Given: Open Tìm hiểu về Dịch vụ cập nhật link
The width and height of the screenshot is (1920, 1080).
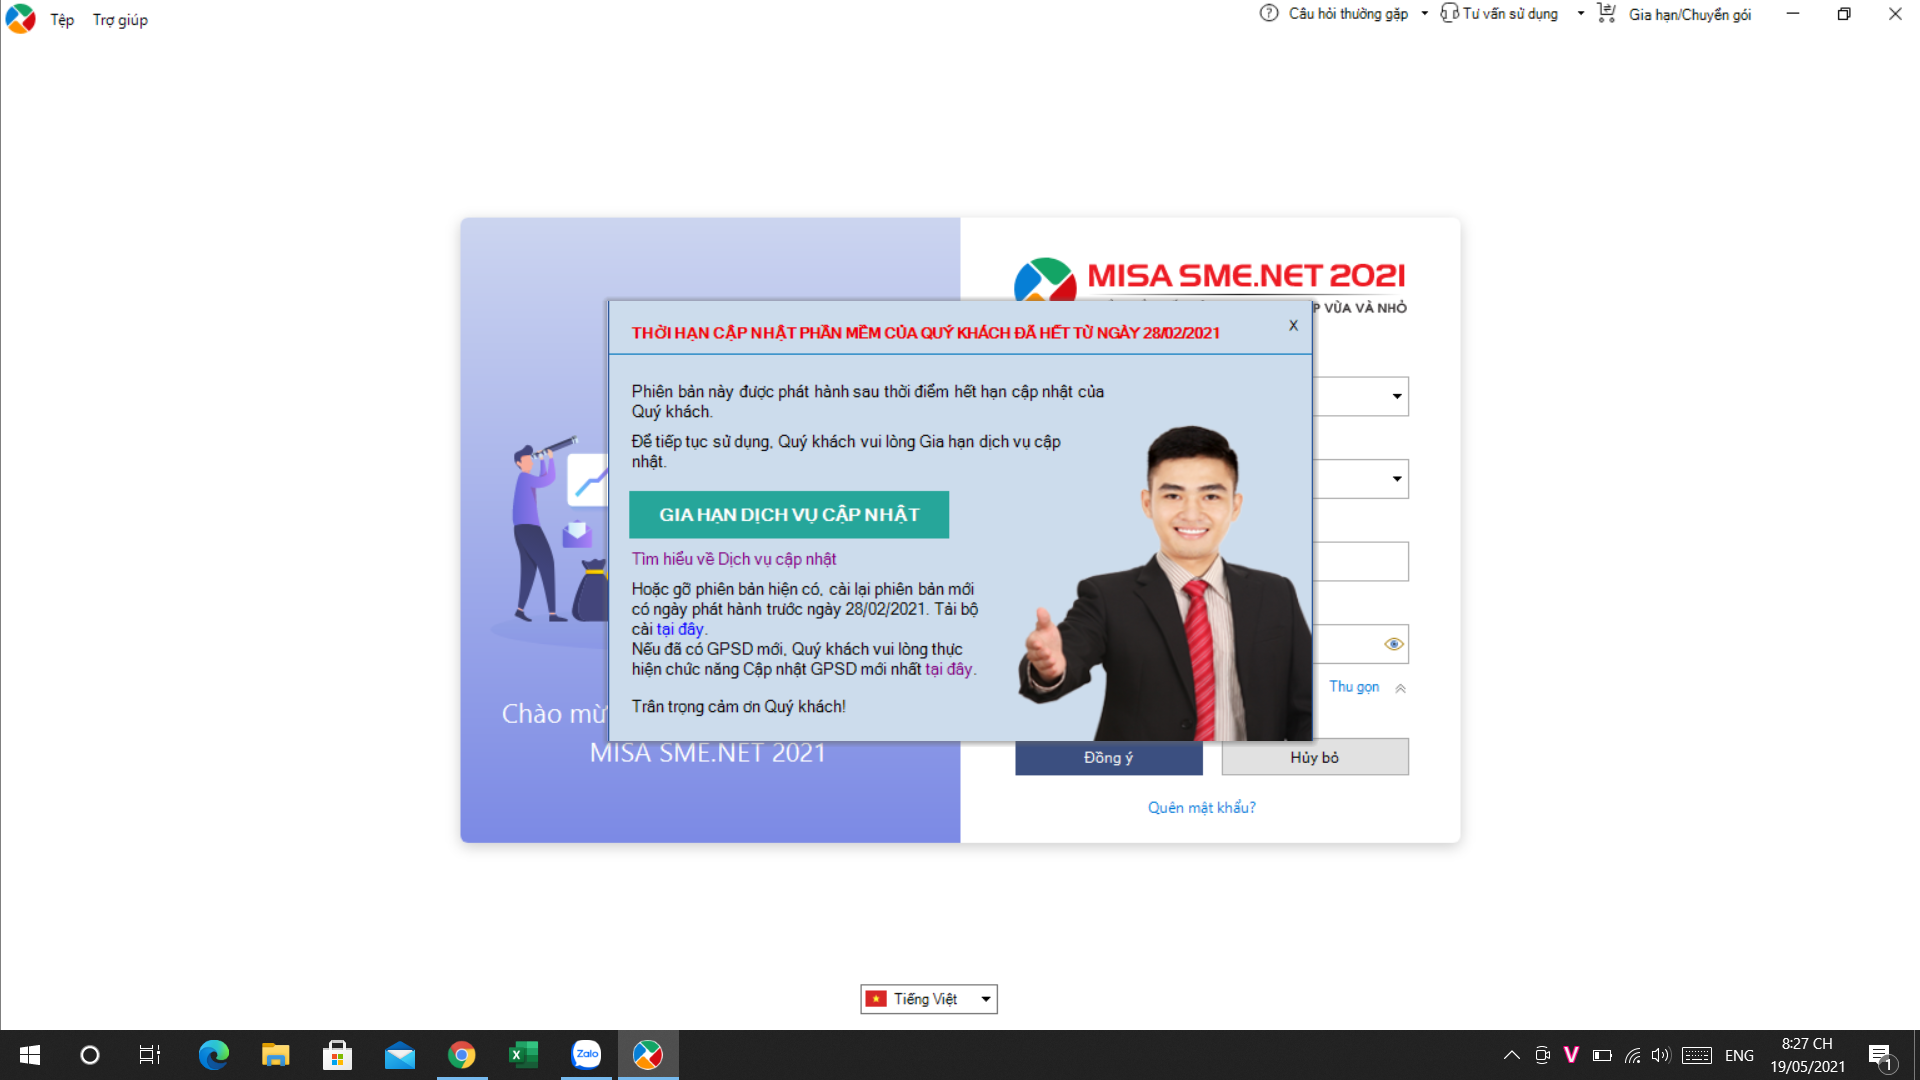Looking at the screenshot, I should (734, 559).
